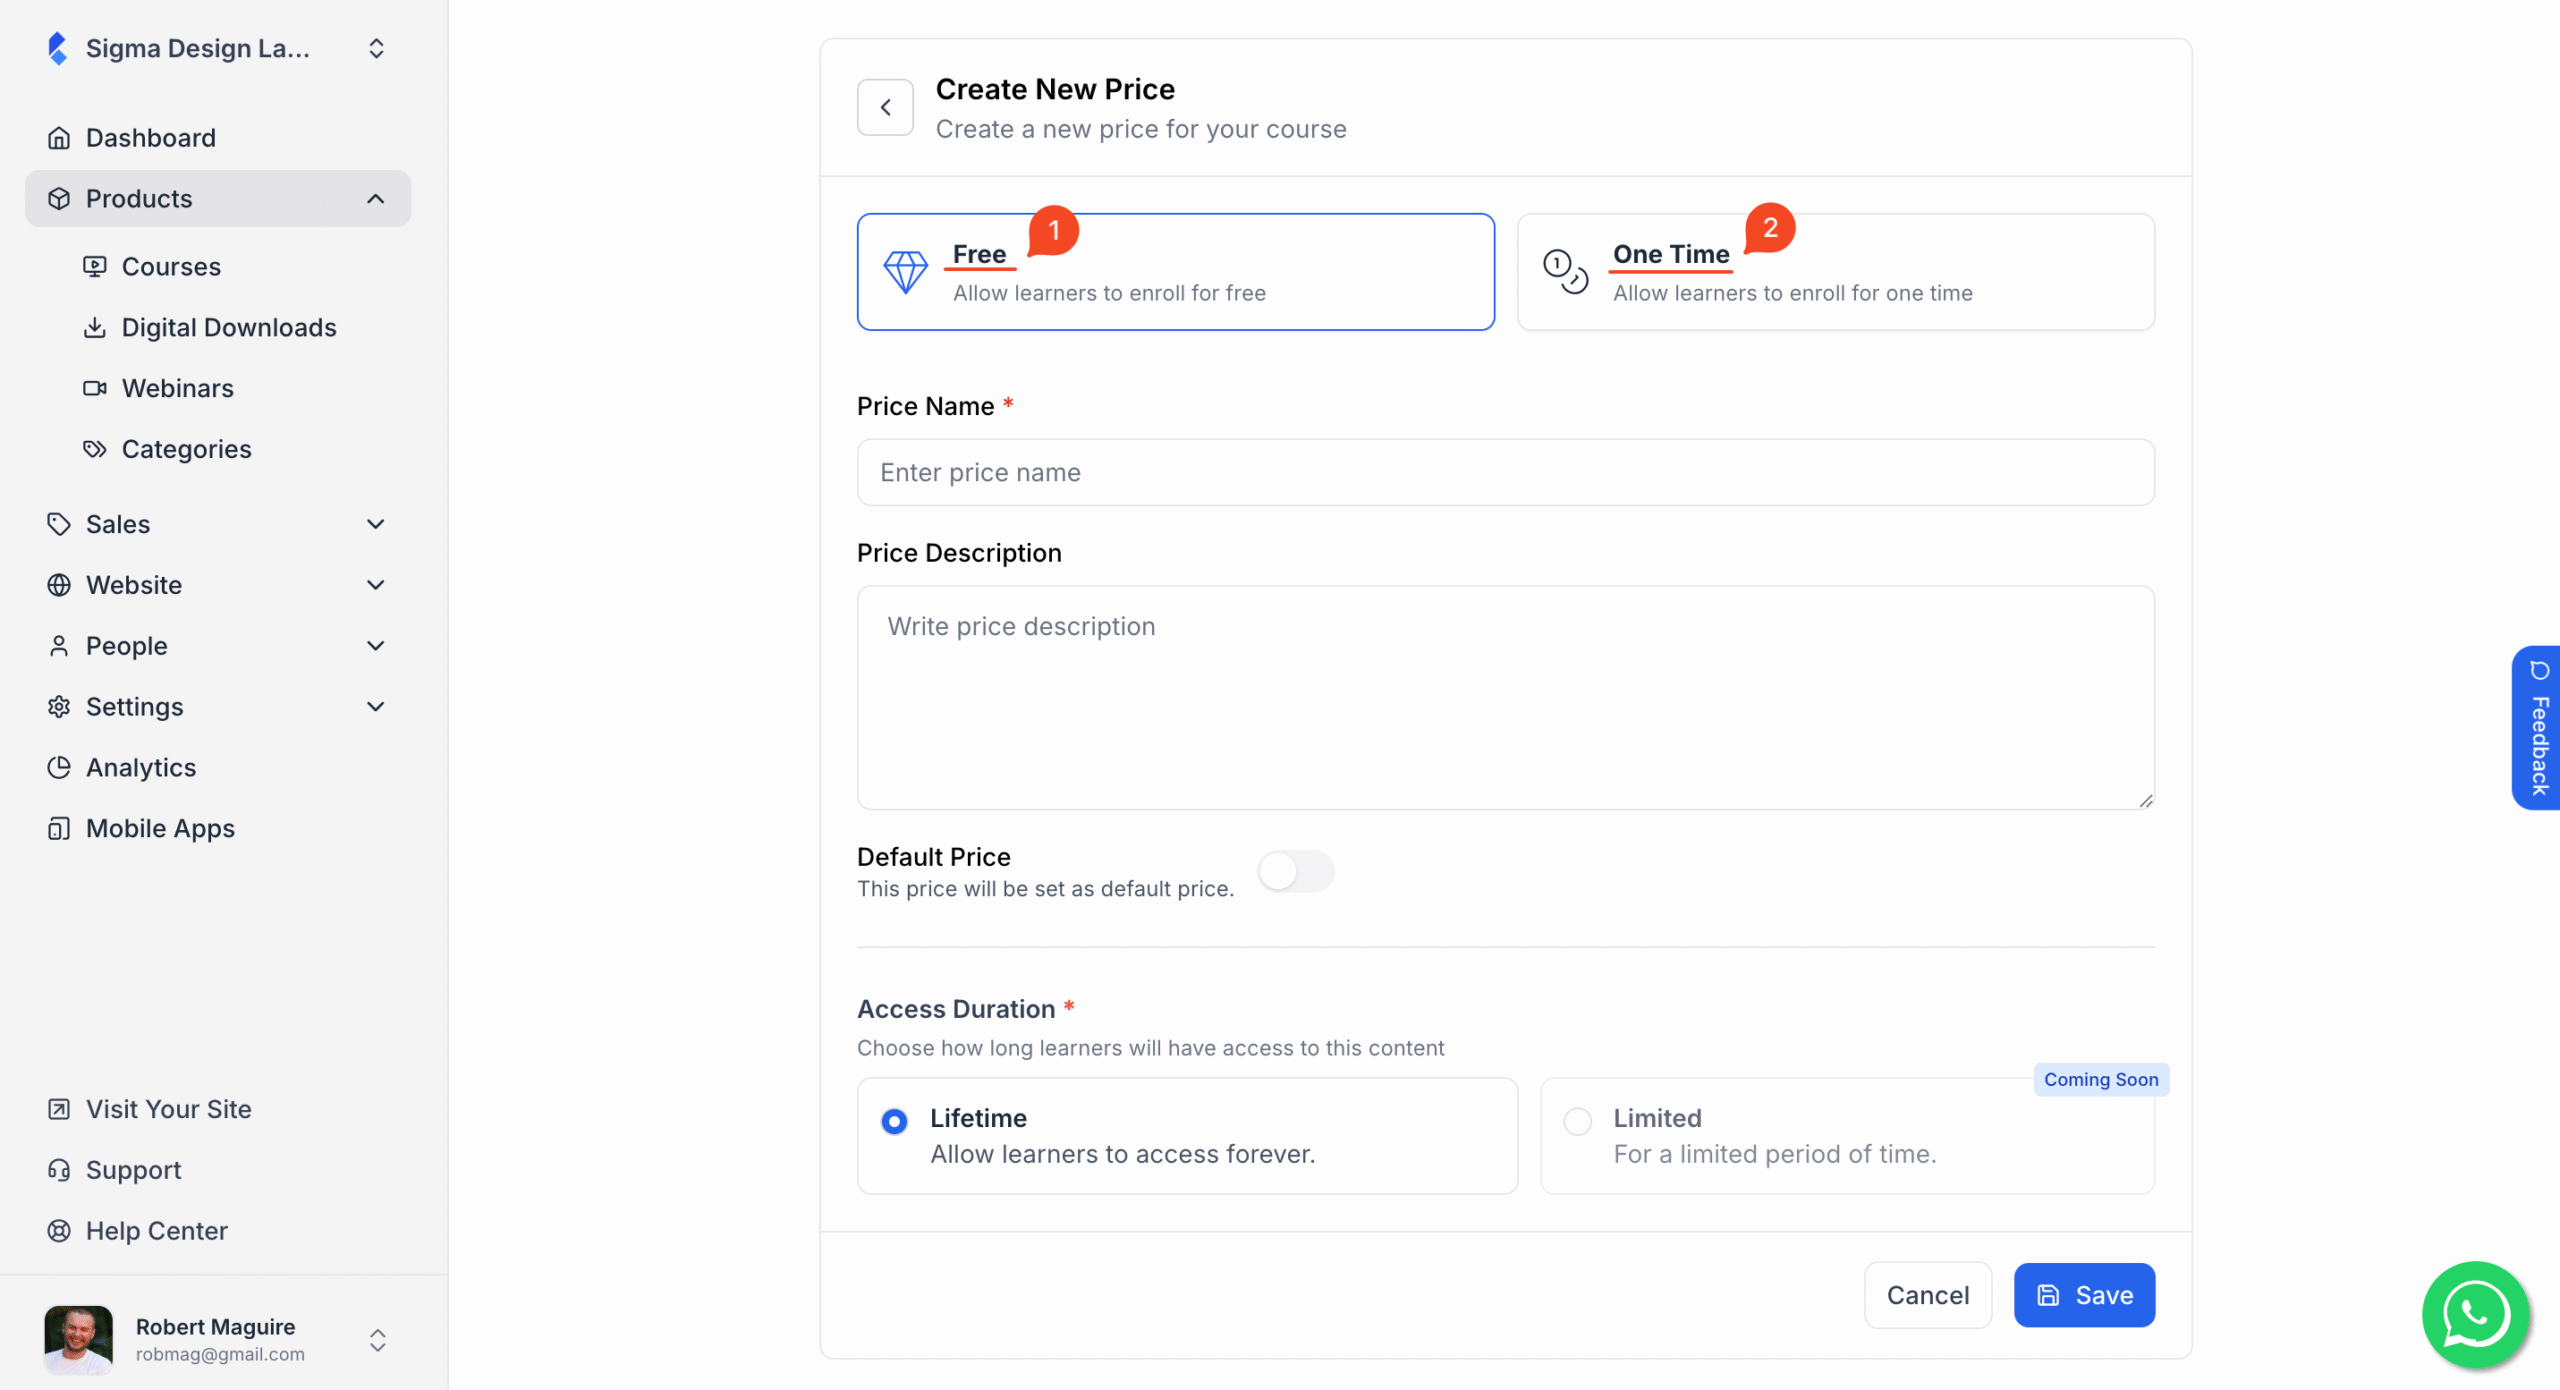
Task: Collapse the Products menu section
Action: [x=375, y=199]
